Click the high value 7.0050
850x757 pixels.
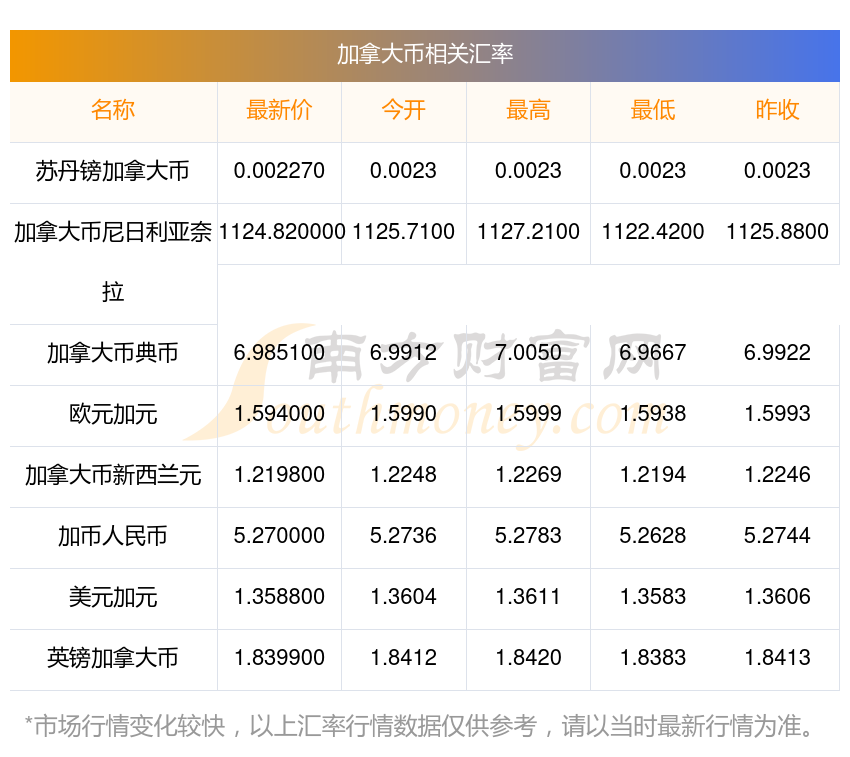[528, 353]
